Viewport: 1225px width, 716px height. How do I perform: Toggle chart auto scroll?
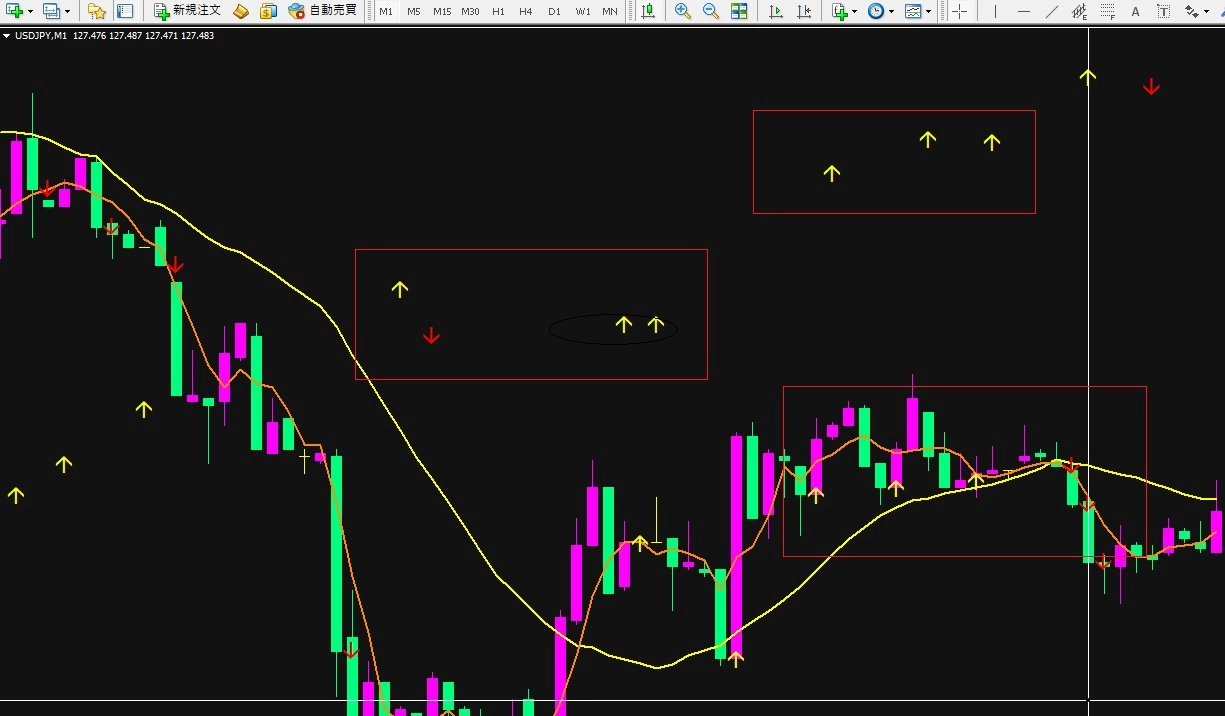tap(775, 11)
